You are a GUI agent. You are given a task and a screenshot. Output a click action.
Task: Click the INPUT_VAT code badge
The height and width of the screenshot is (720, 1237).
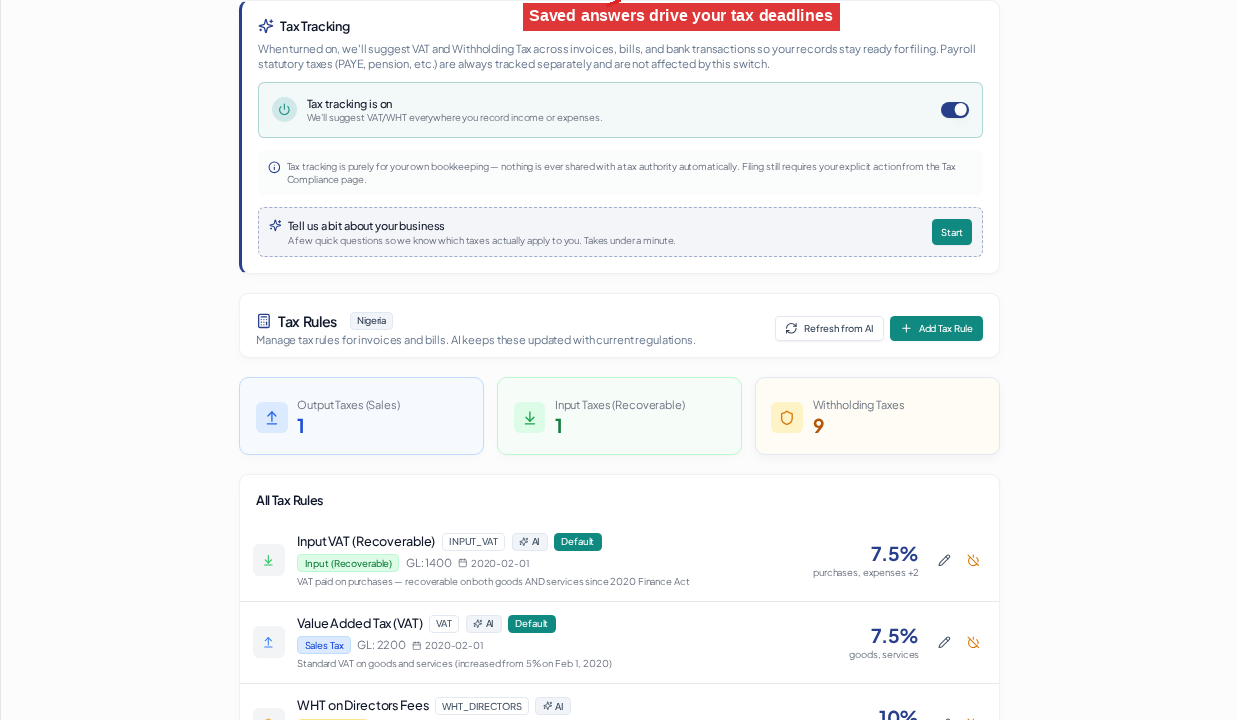(x=473, y=542)
